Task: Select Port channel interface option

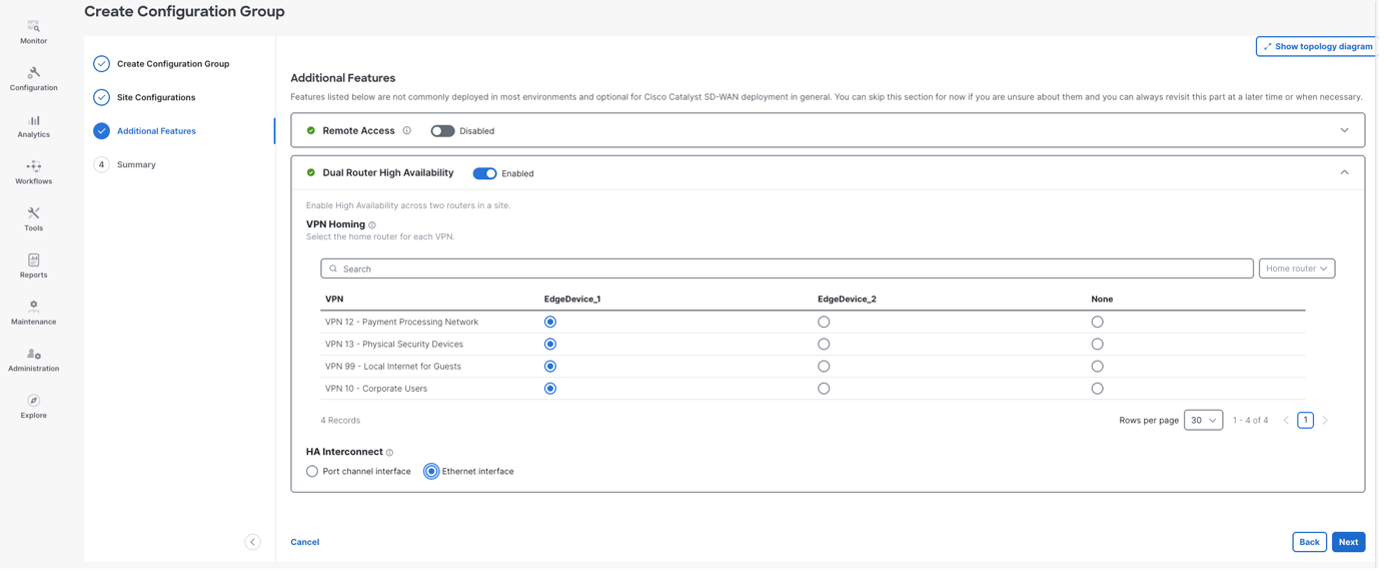Action: click(312, 472)
